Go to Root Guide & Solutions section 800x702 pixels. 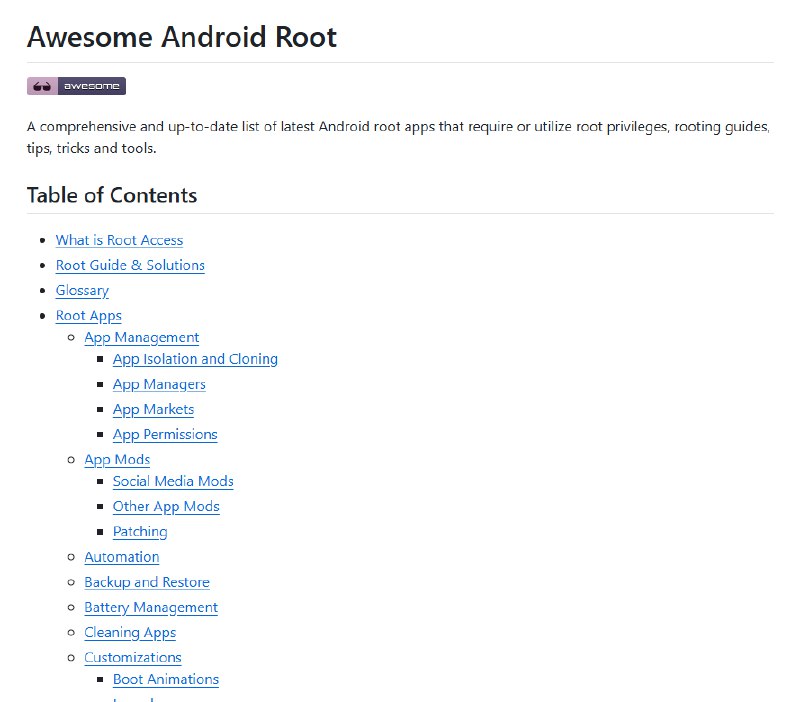[130, 265]
